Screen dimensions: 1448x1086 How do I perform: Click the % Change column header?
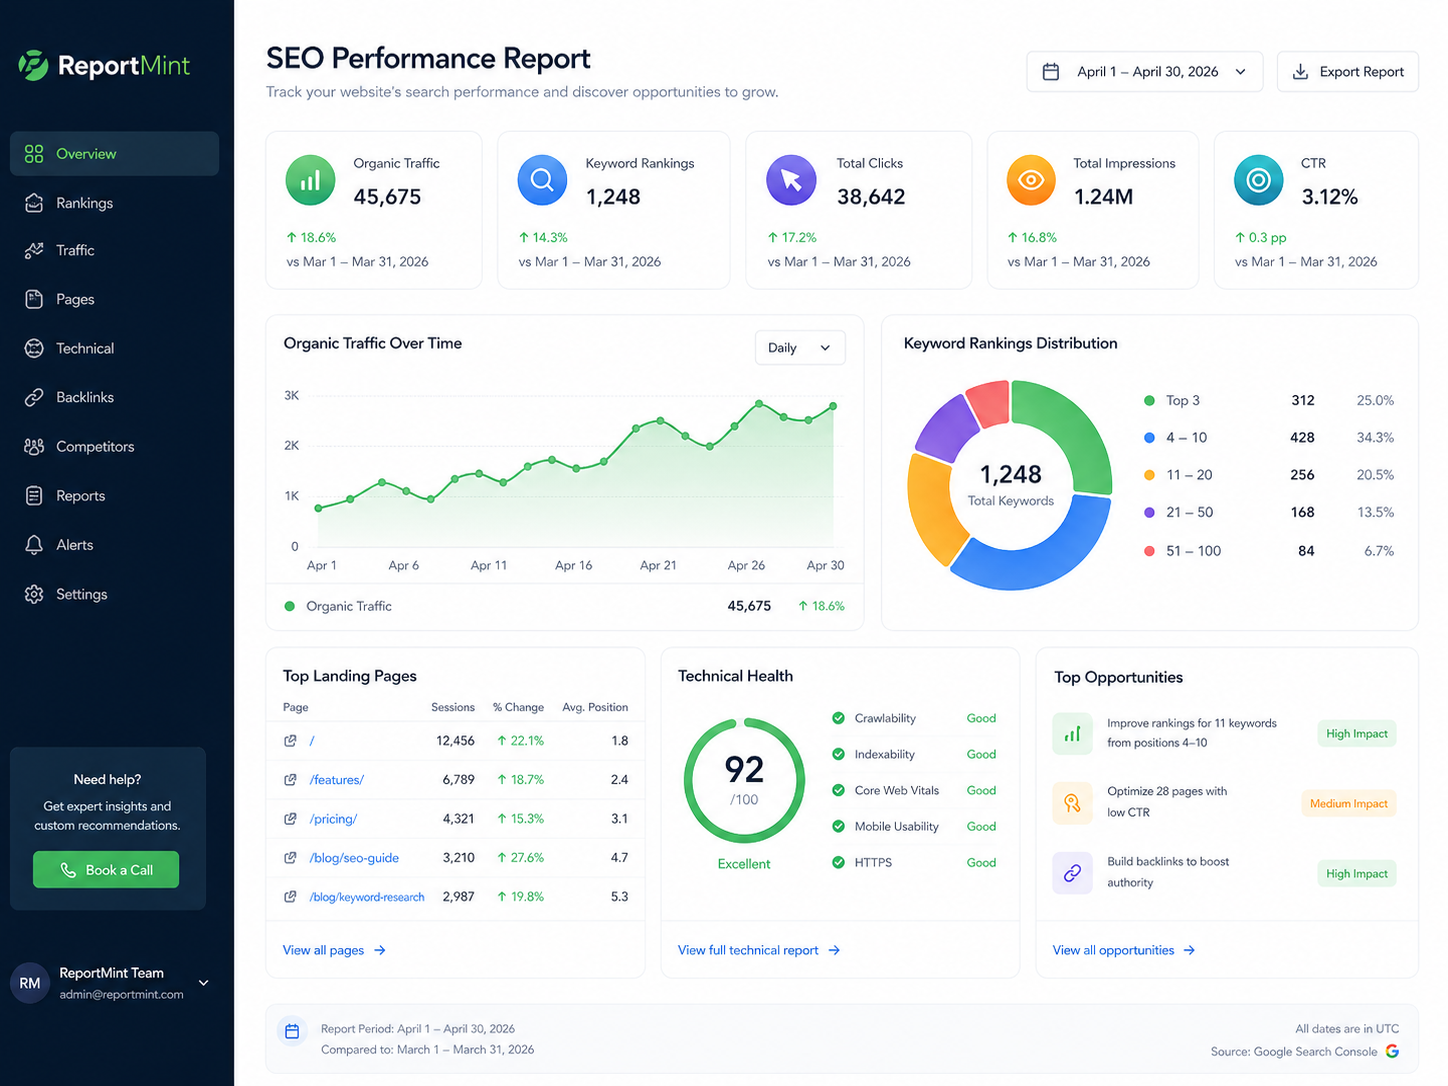tap(518, 707)
